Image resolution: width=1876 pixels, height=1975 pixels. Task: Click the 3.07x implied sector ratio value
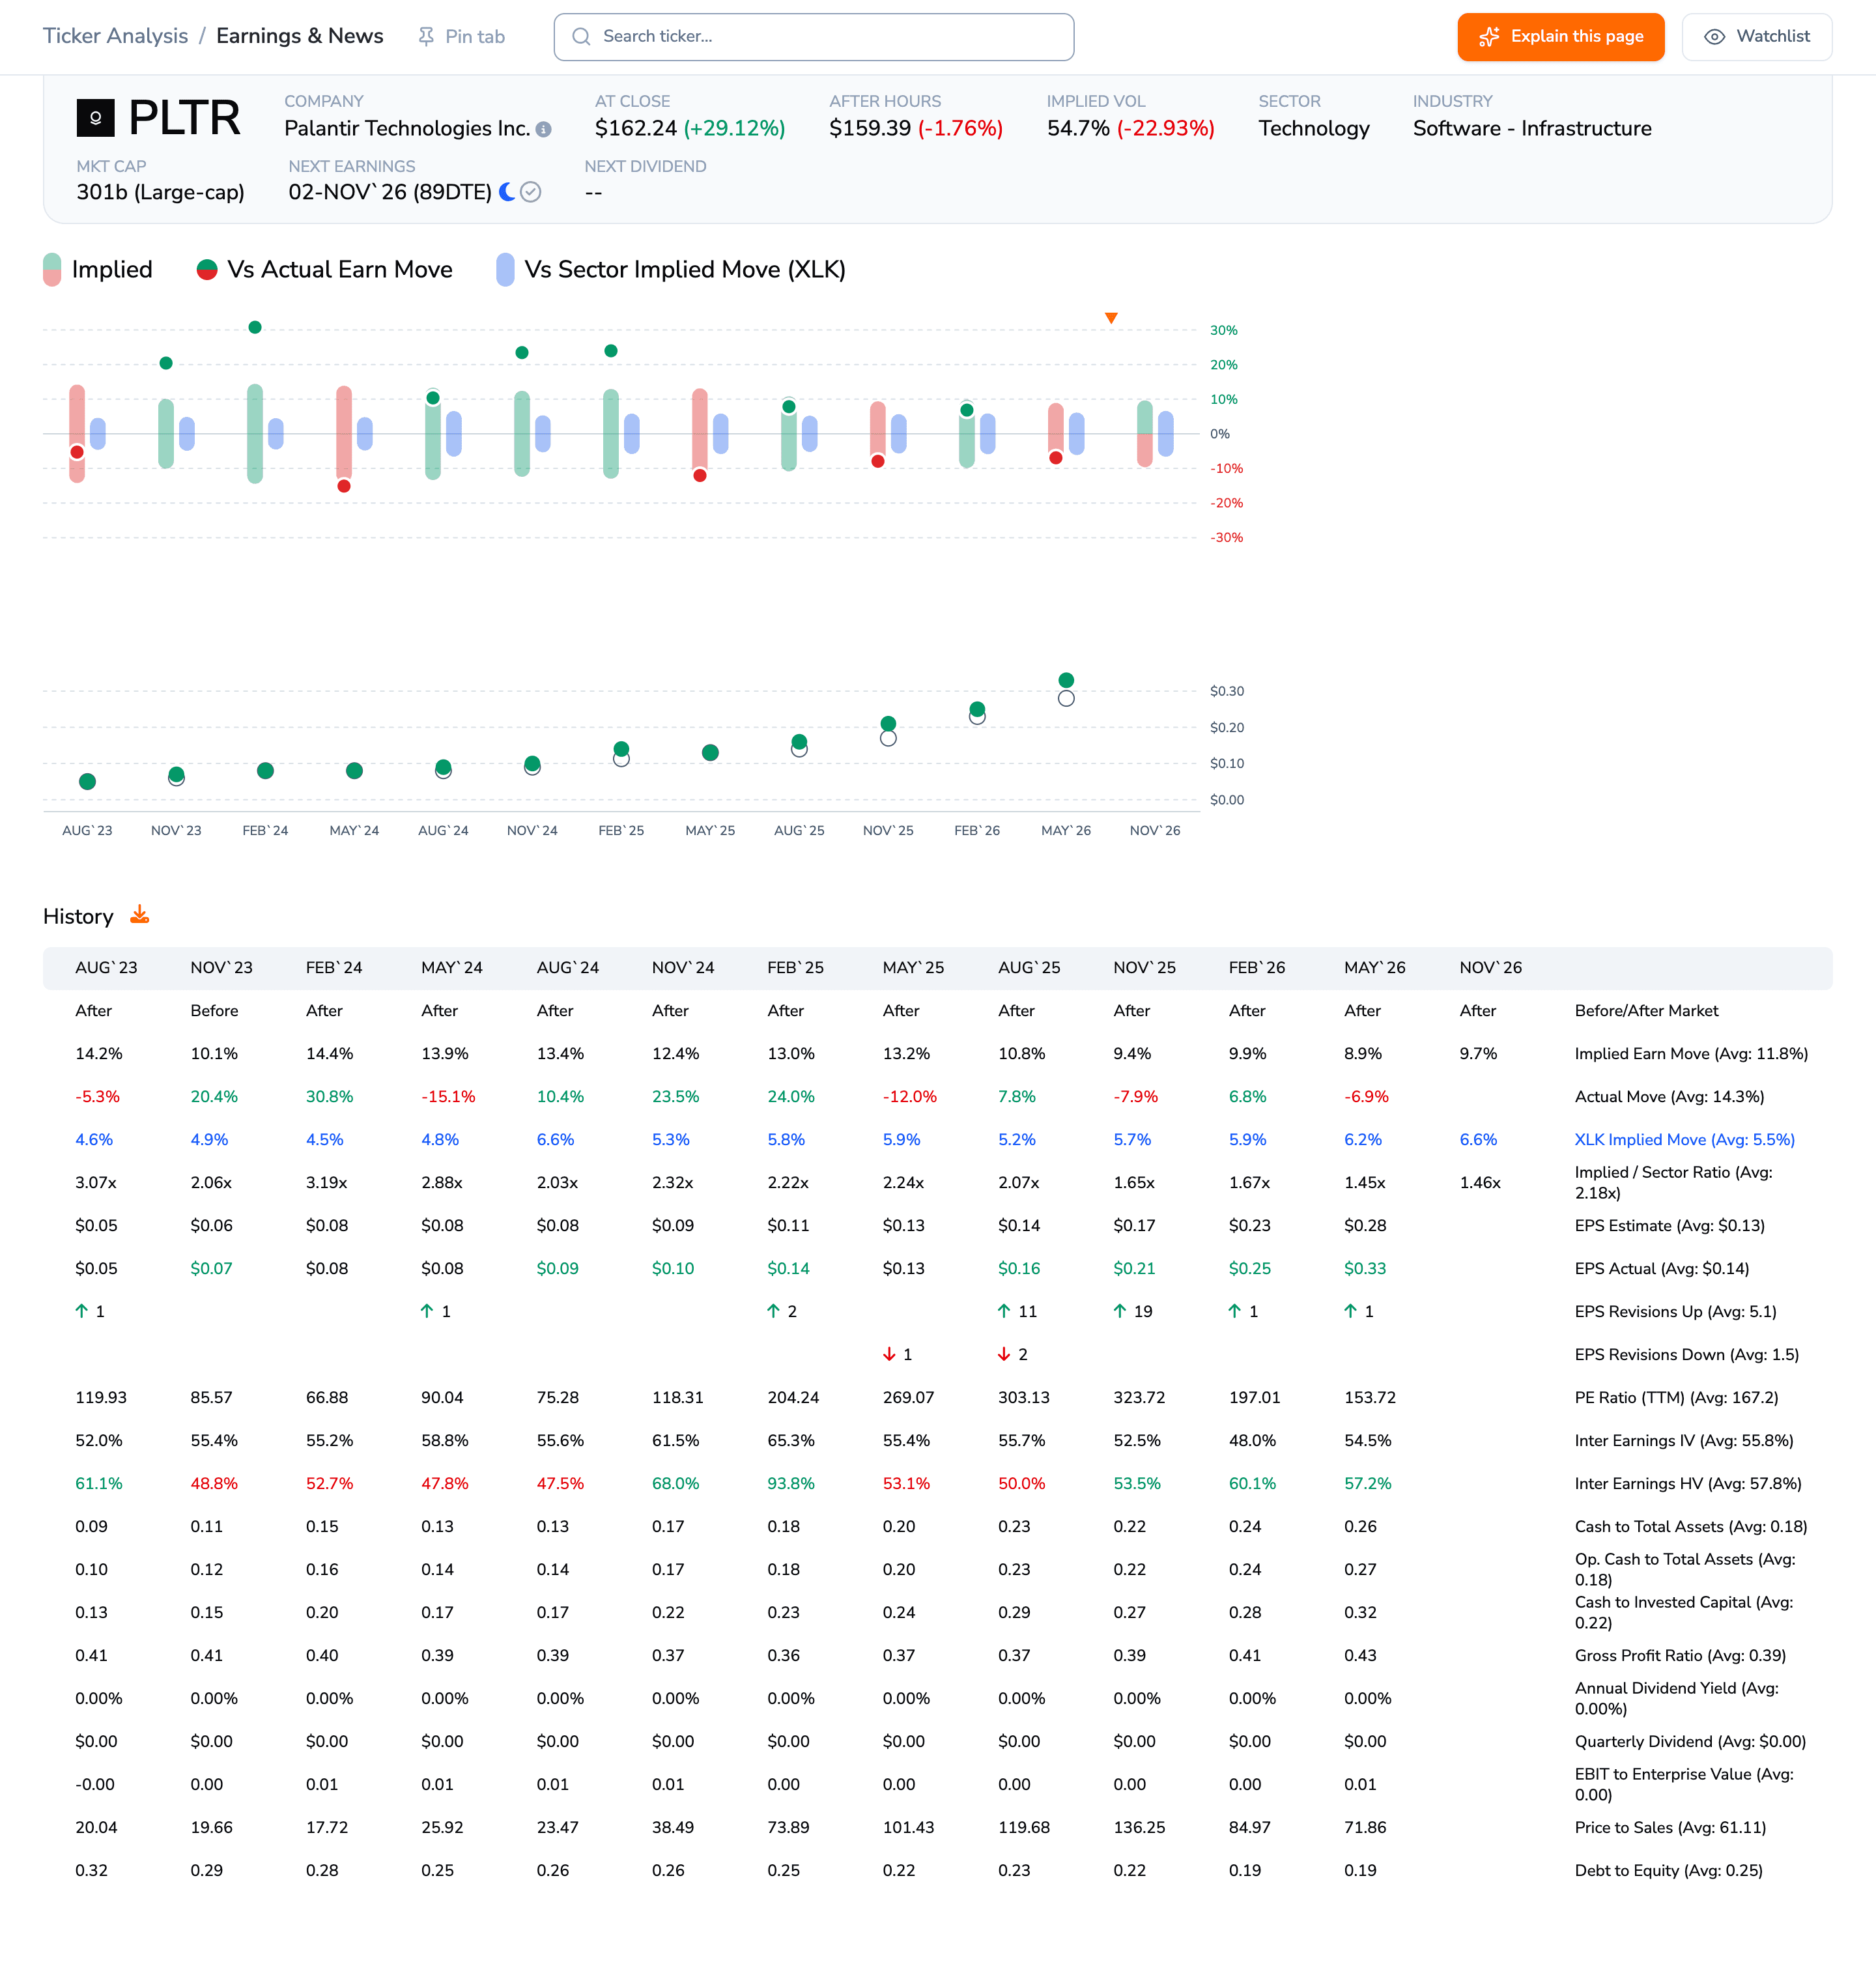point(96,1182)
